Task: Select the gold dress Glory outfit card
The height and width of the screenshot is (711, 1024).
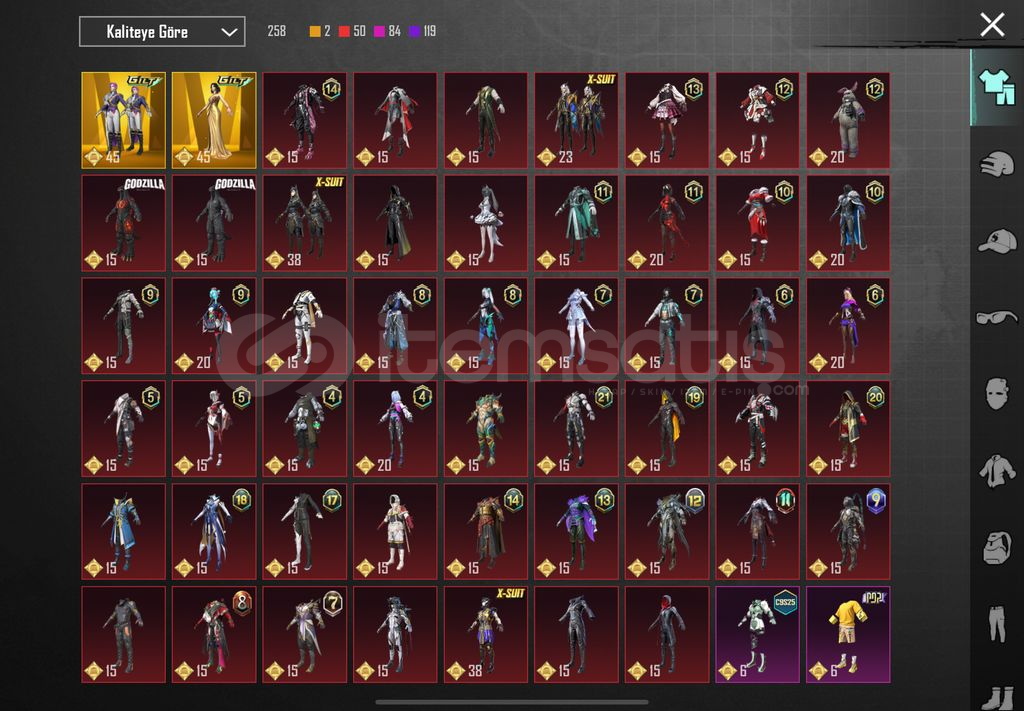Action: tap(214, 120)
